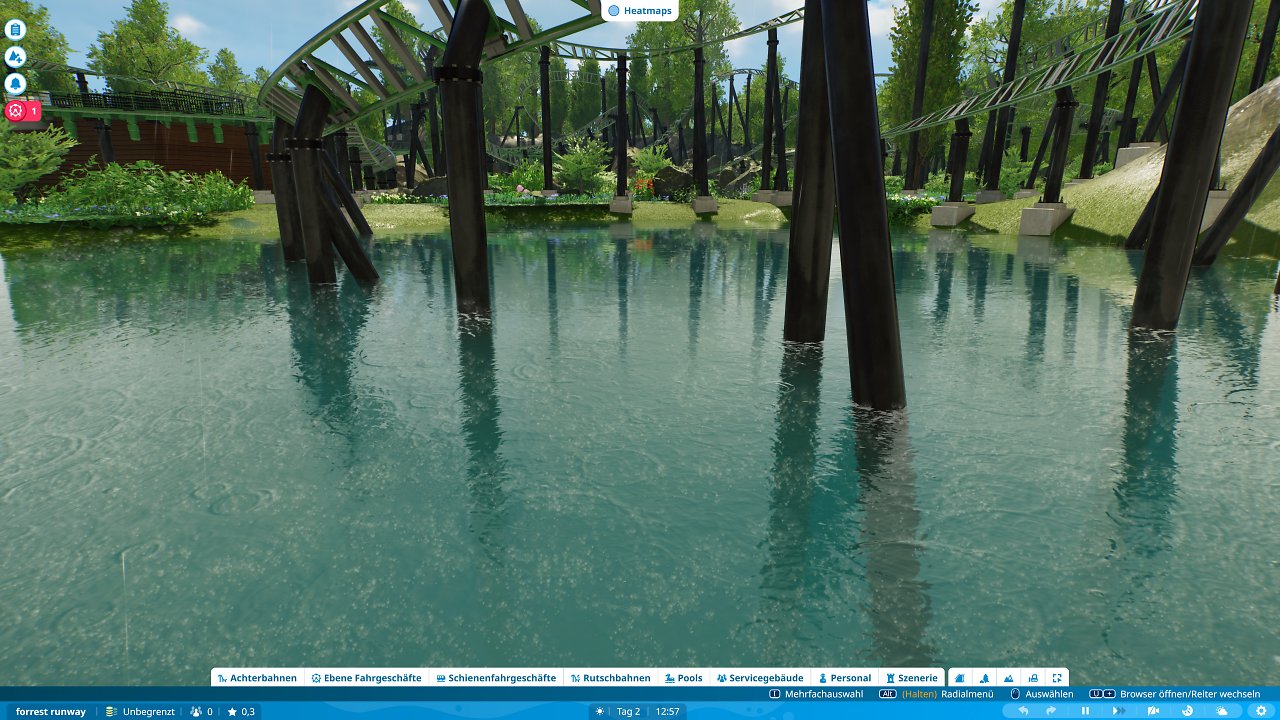The height and width of the screenshot is (720, 1280).
Task: Click the undo arrow icon
Action: click(x=1023, y=711)
